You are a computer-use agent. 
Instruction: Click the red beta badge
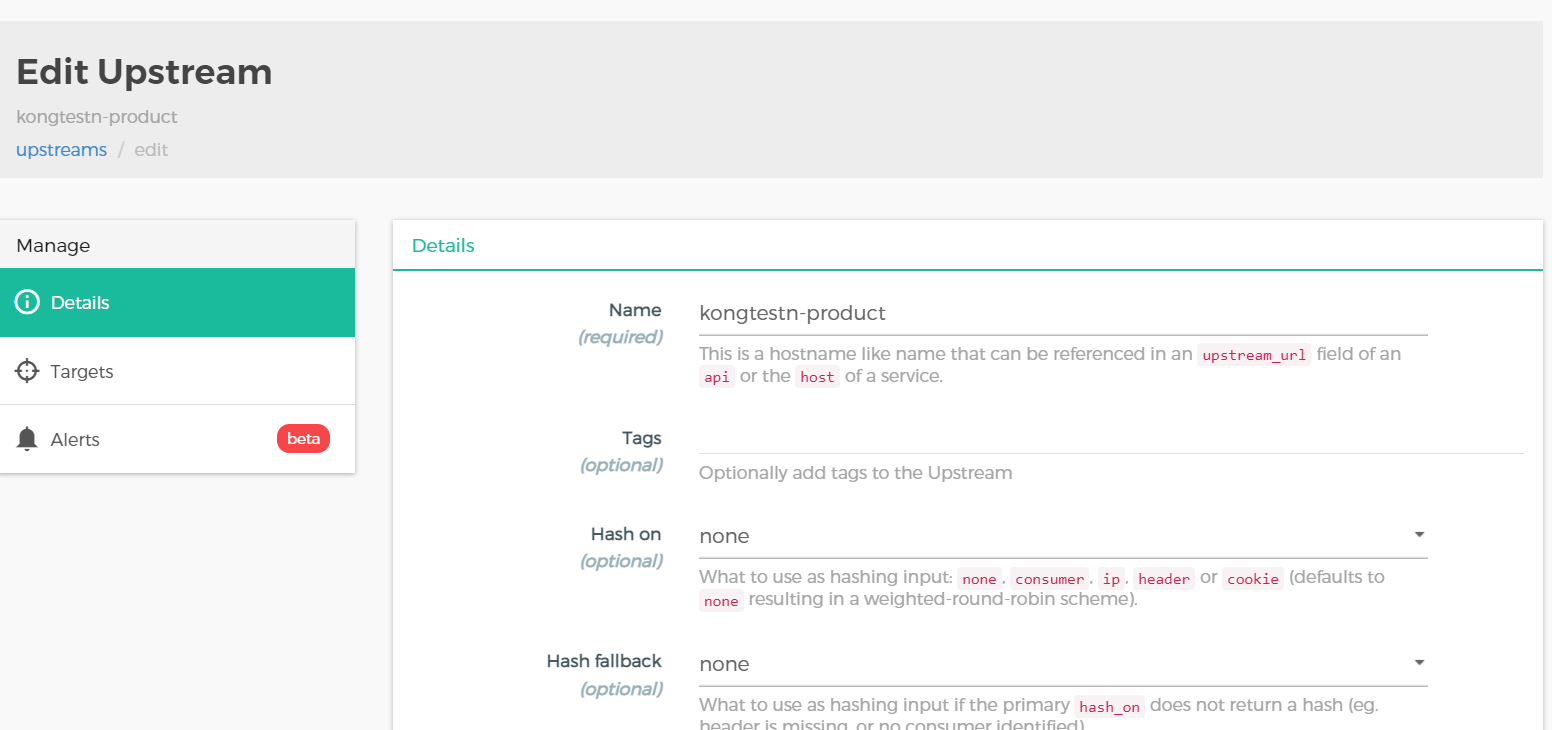pyautogui.click(x=303, y=438)
